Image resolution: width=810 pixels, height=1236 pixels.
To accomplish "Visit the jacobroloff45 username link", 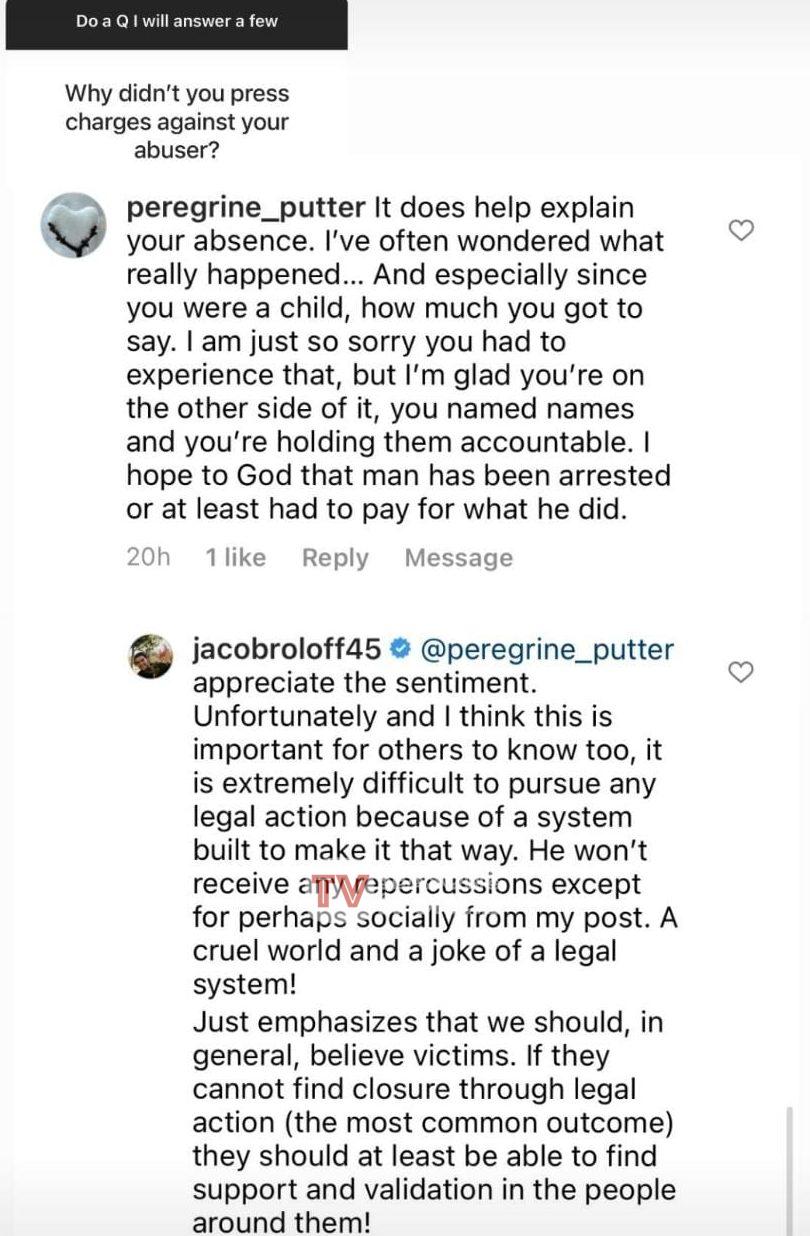I will tap(286, 649).
